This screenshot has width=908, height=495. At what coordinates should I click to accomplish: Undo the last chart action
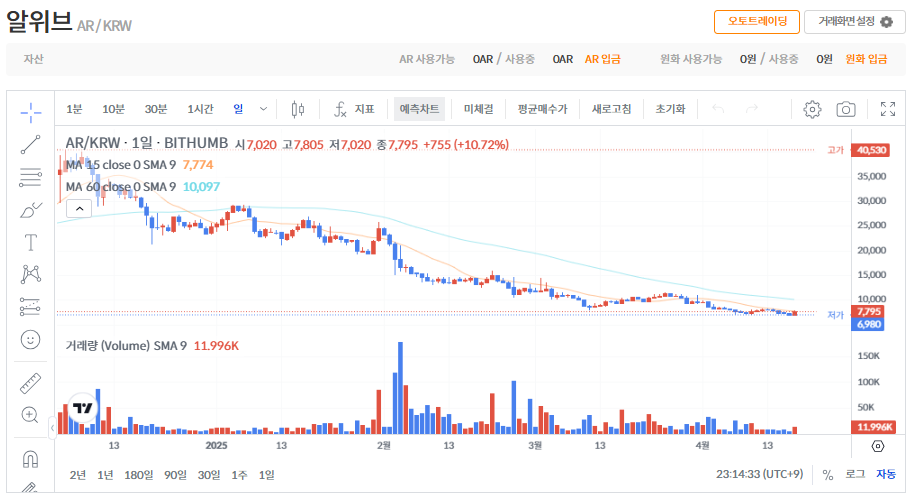(718, 109)
